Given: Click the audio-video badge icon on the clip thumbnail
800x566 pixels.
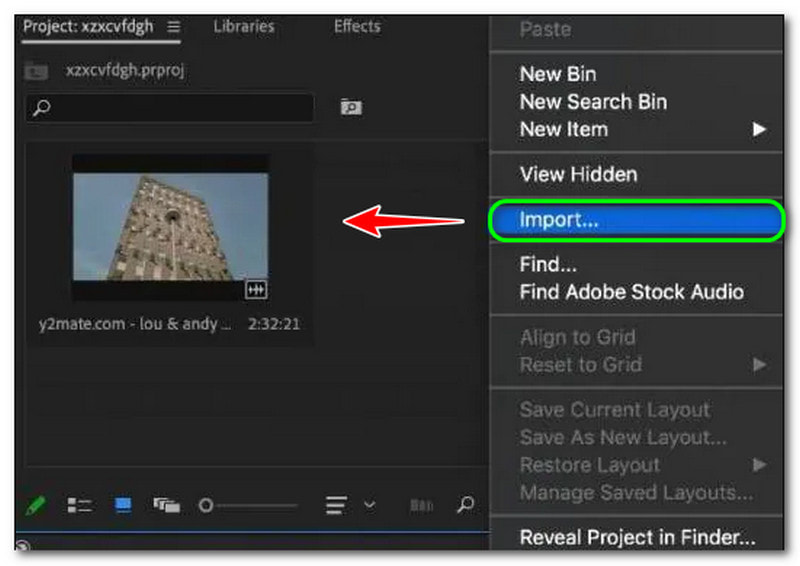Looking at the screenshot, I should [256, 289].
